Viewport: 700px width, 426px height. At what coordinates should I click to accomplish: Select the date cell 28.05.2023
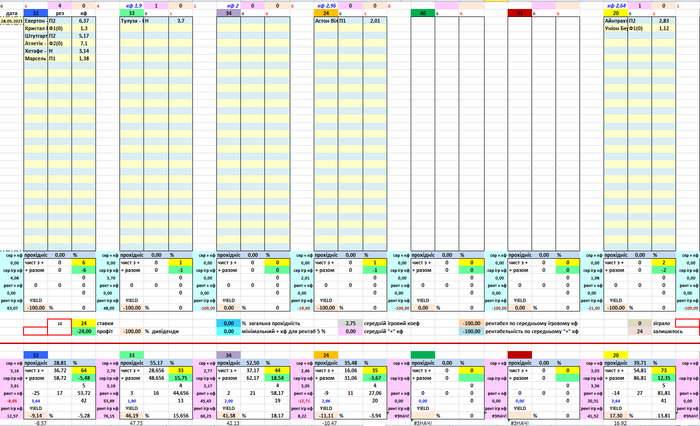(12, 21)
